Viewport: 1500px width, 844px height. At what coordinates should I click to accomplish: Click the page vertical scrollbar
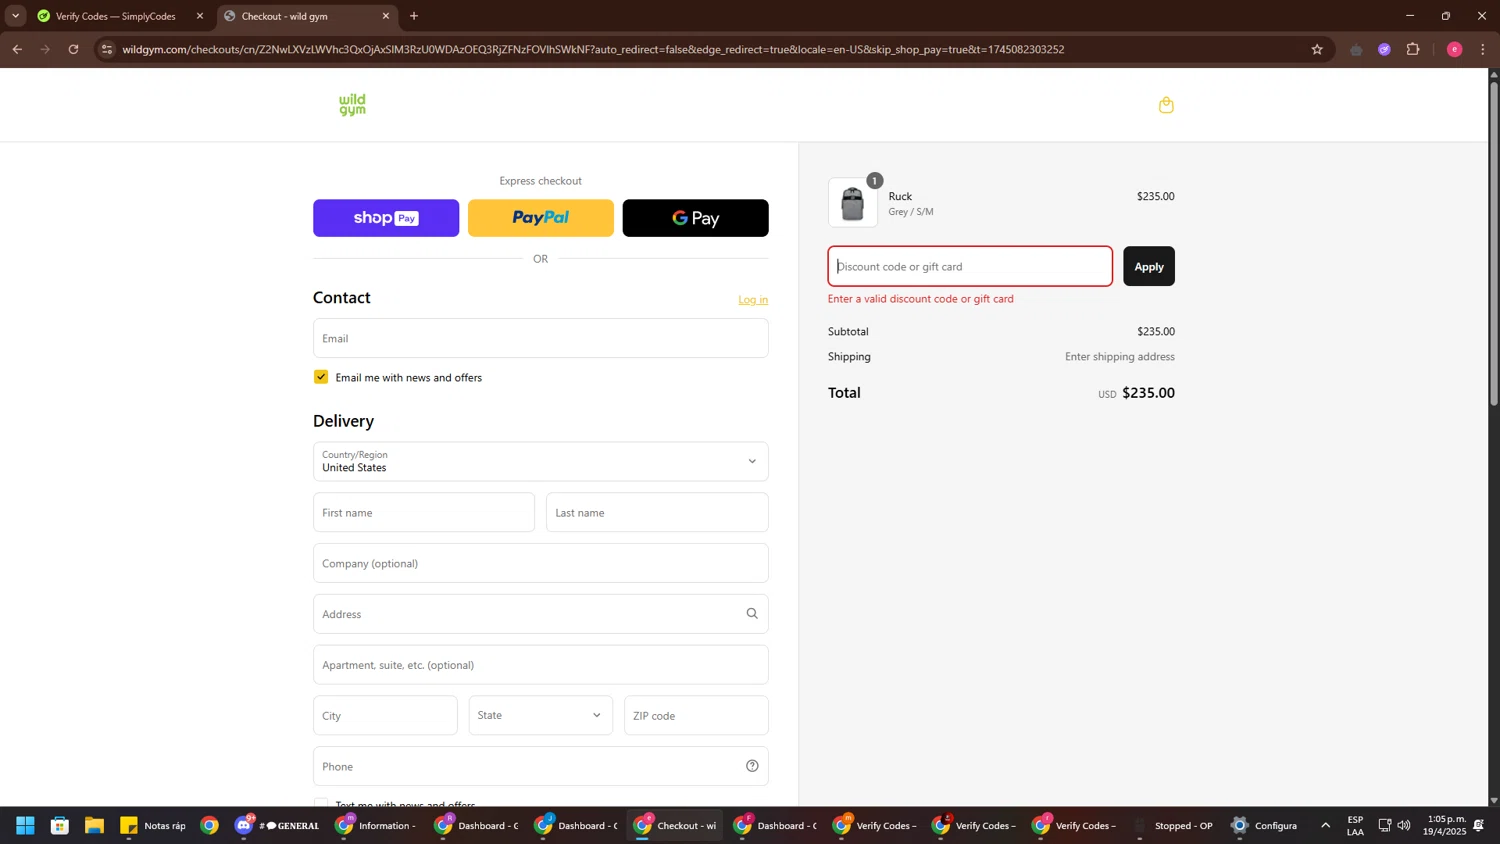tap(1494, 242)
